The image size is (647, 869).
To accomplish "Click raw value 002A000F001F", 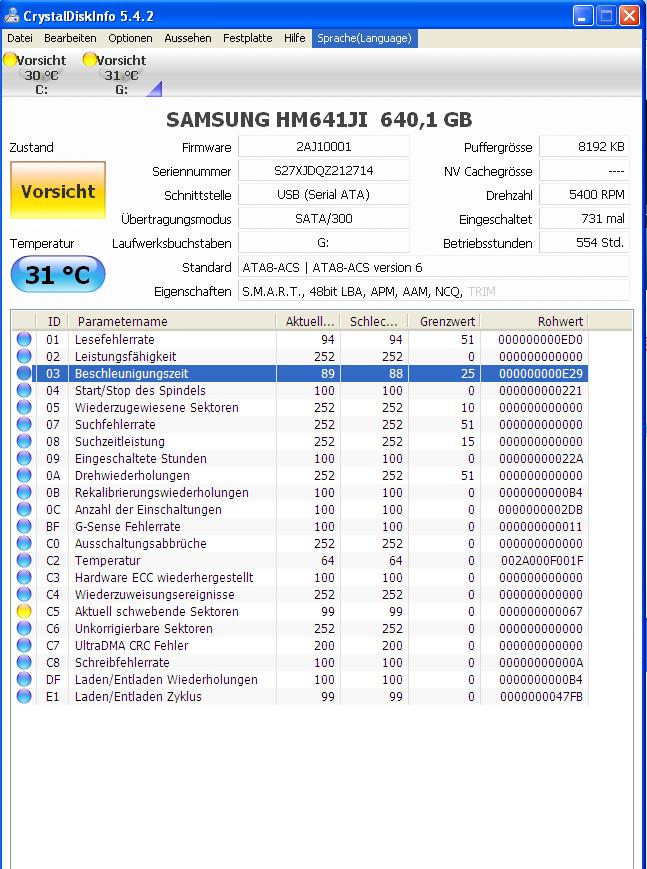I will pos(542,560).
